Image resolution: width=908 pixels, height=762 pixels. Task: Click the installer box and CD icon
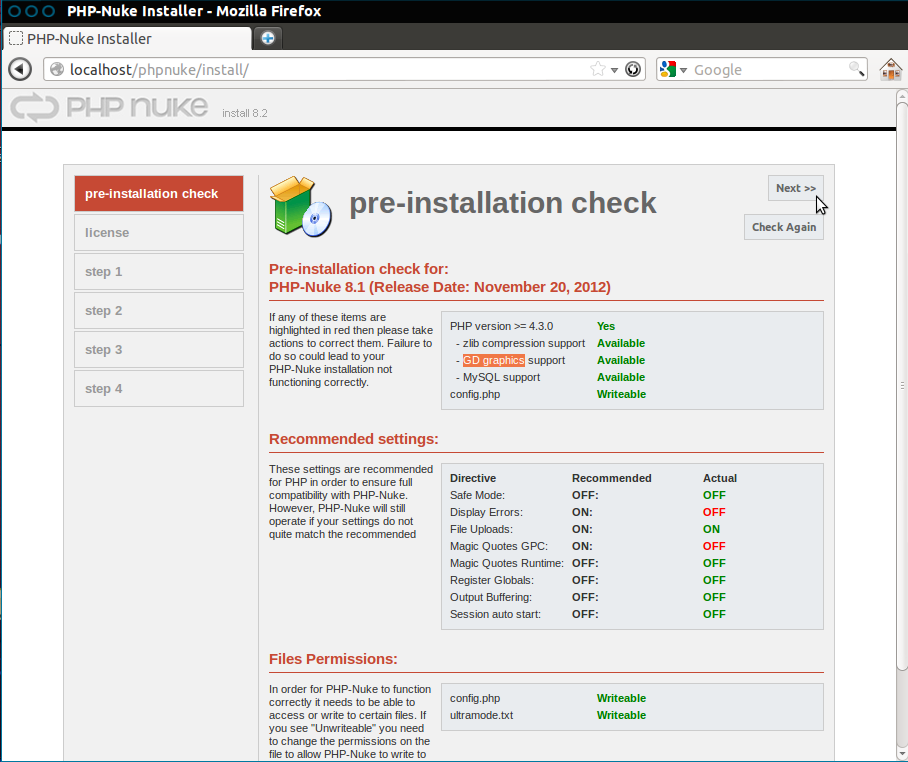pos(301,207)
